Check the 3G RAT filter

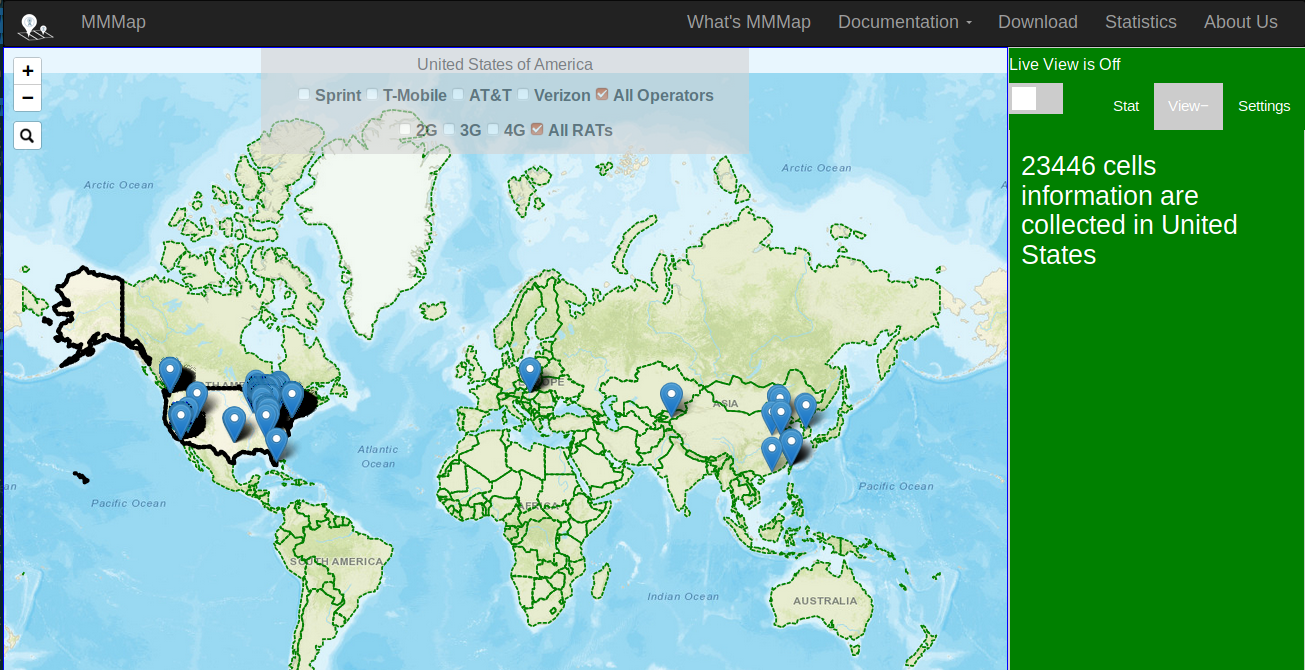click(448, 129)
